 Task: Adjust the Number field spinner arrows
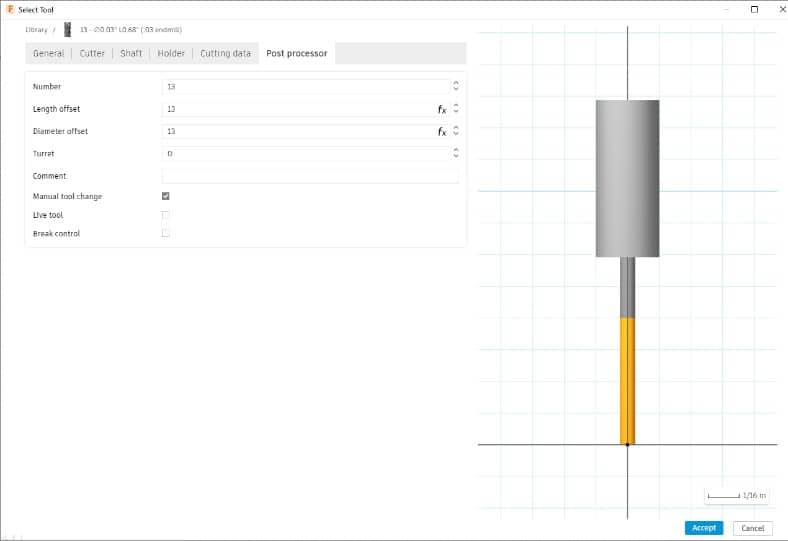coord(456,86)
